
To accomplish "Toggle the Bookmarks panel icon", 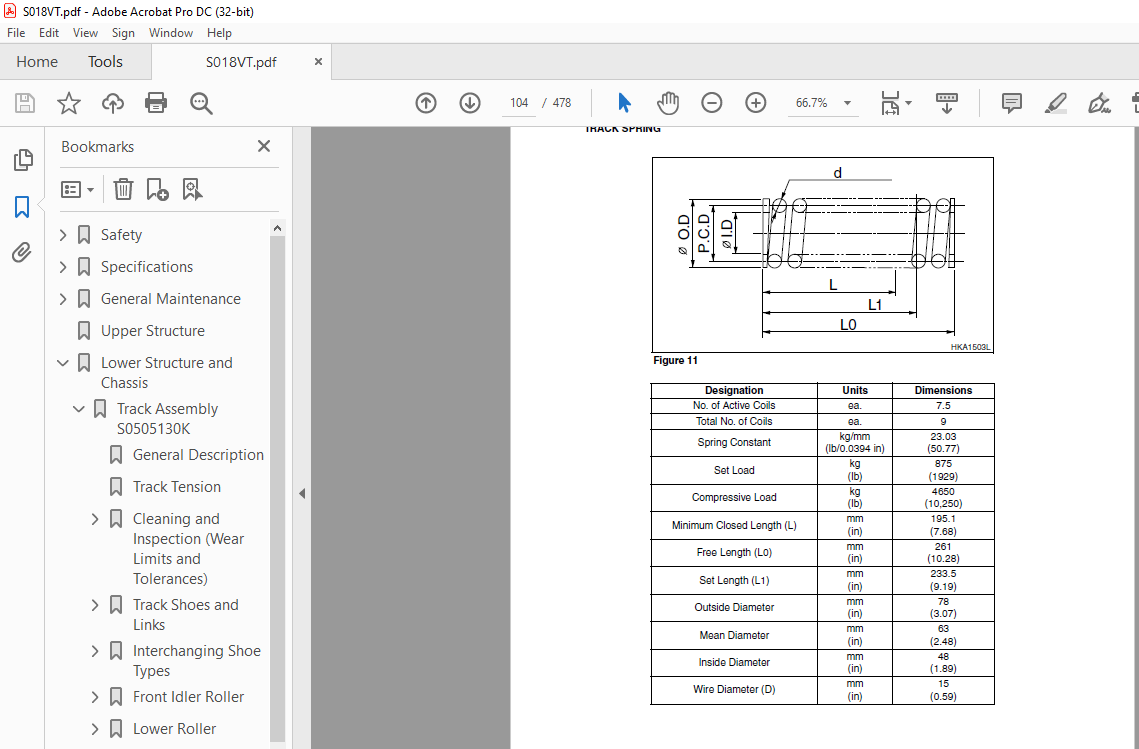I will [22, 207].
